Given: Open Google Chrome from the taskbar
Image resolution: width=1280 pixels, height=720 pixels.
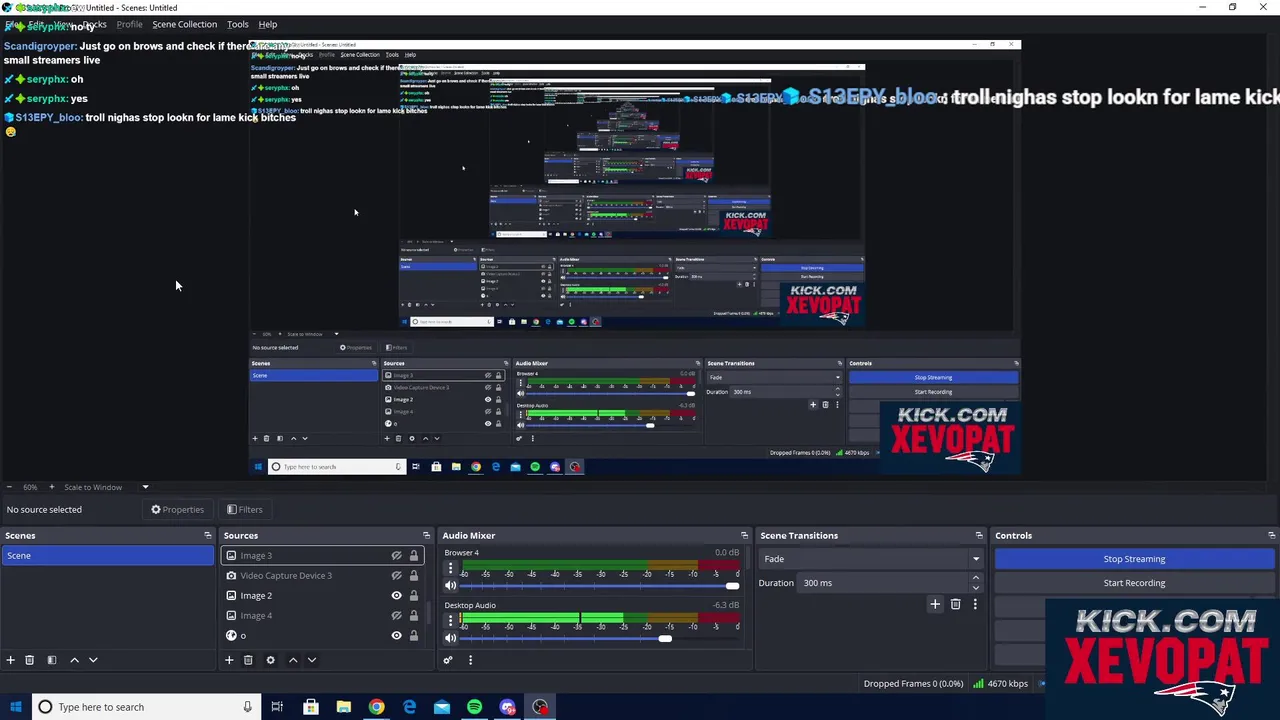Looking at the screenshot, I should point(376,707).
